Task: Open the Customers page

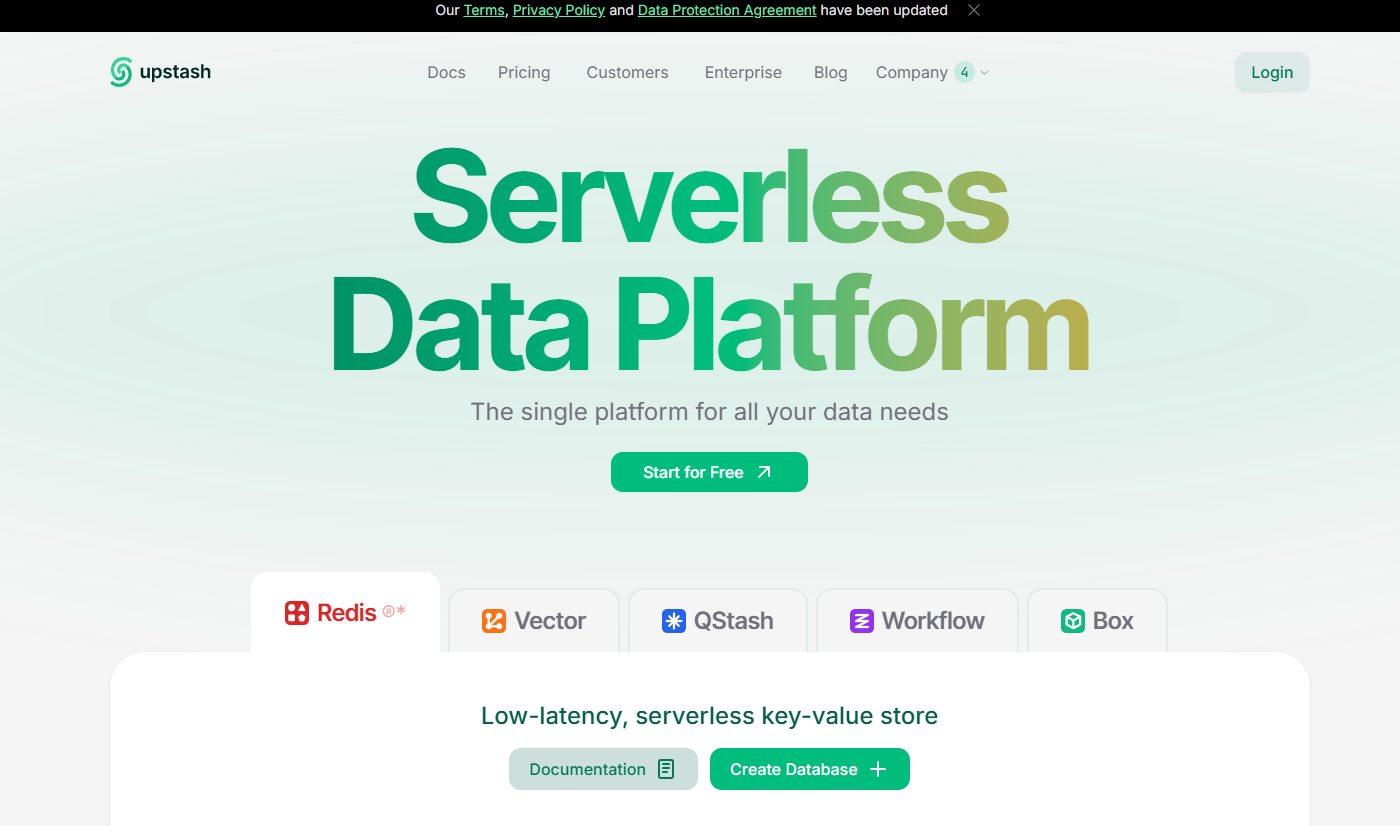Action: [627, 72]
